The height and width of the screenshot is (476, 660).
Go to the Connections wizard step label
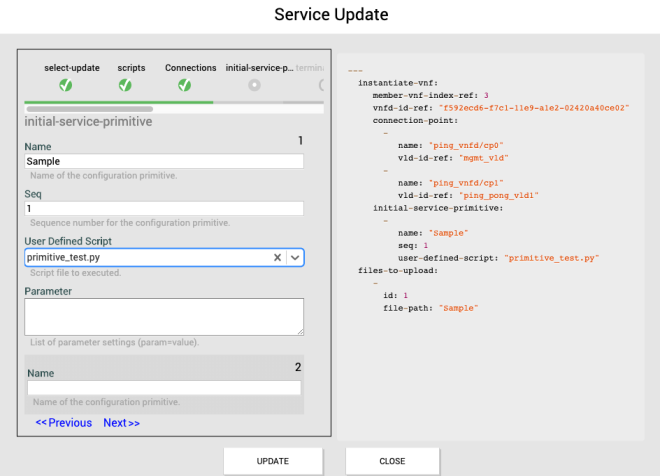(190, 68)
